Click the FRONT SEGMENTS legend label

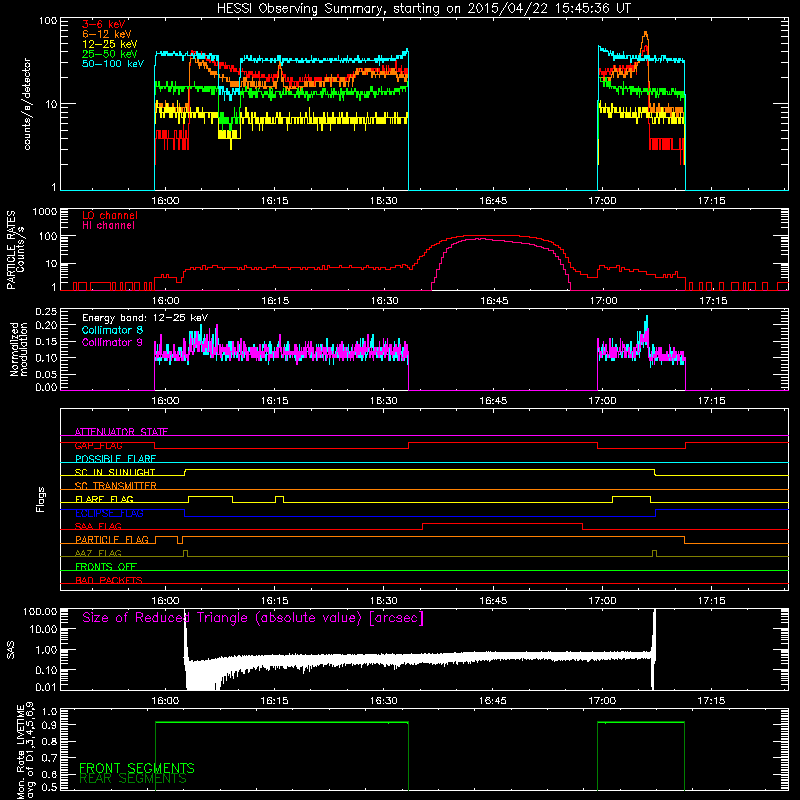pyautogui.click(x=137, y=768)
